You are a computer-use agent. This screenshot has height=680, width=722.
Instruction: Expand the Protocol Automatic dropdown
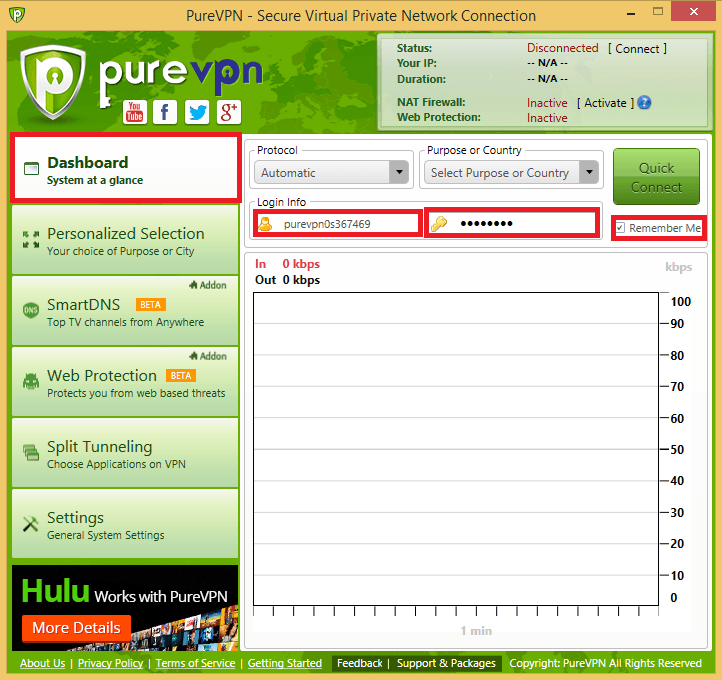pos(400,173)
